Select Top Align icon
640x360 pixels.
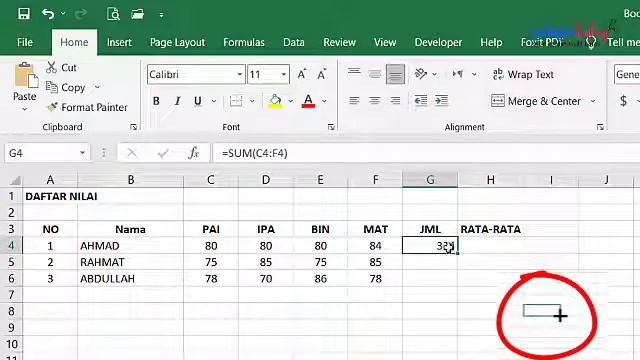click(354, 73)
